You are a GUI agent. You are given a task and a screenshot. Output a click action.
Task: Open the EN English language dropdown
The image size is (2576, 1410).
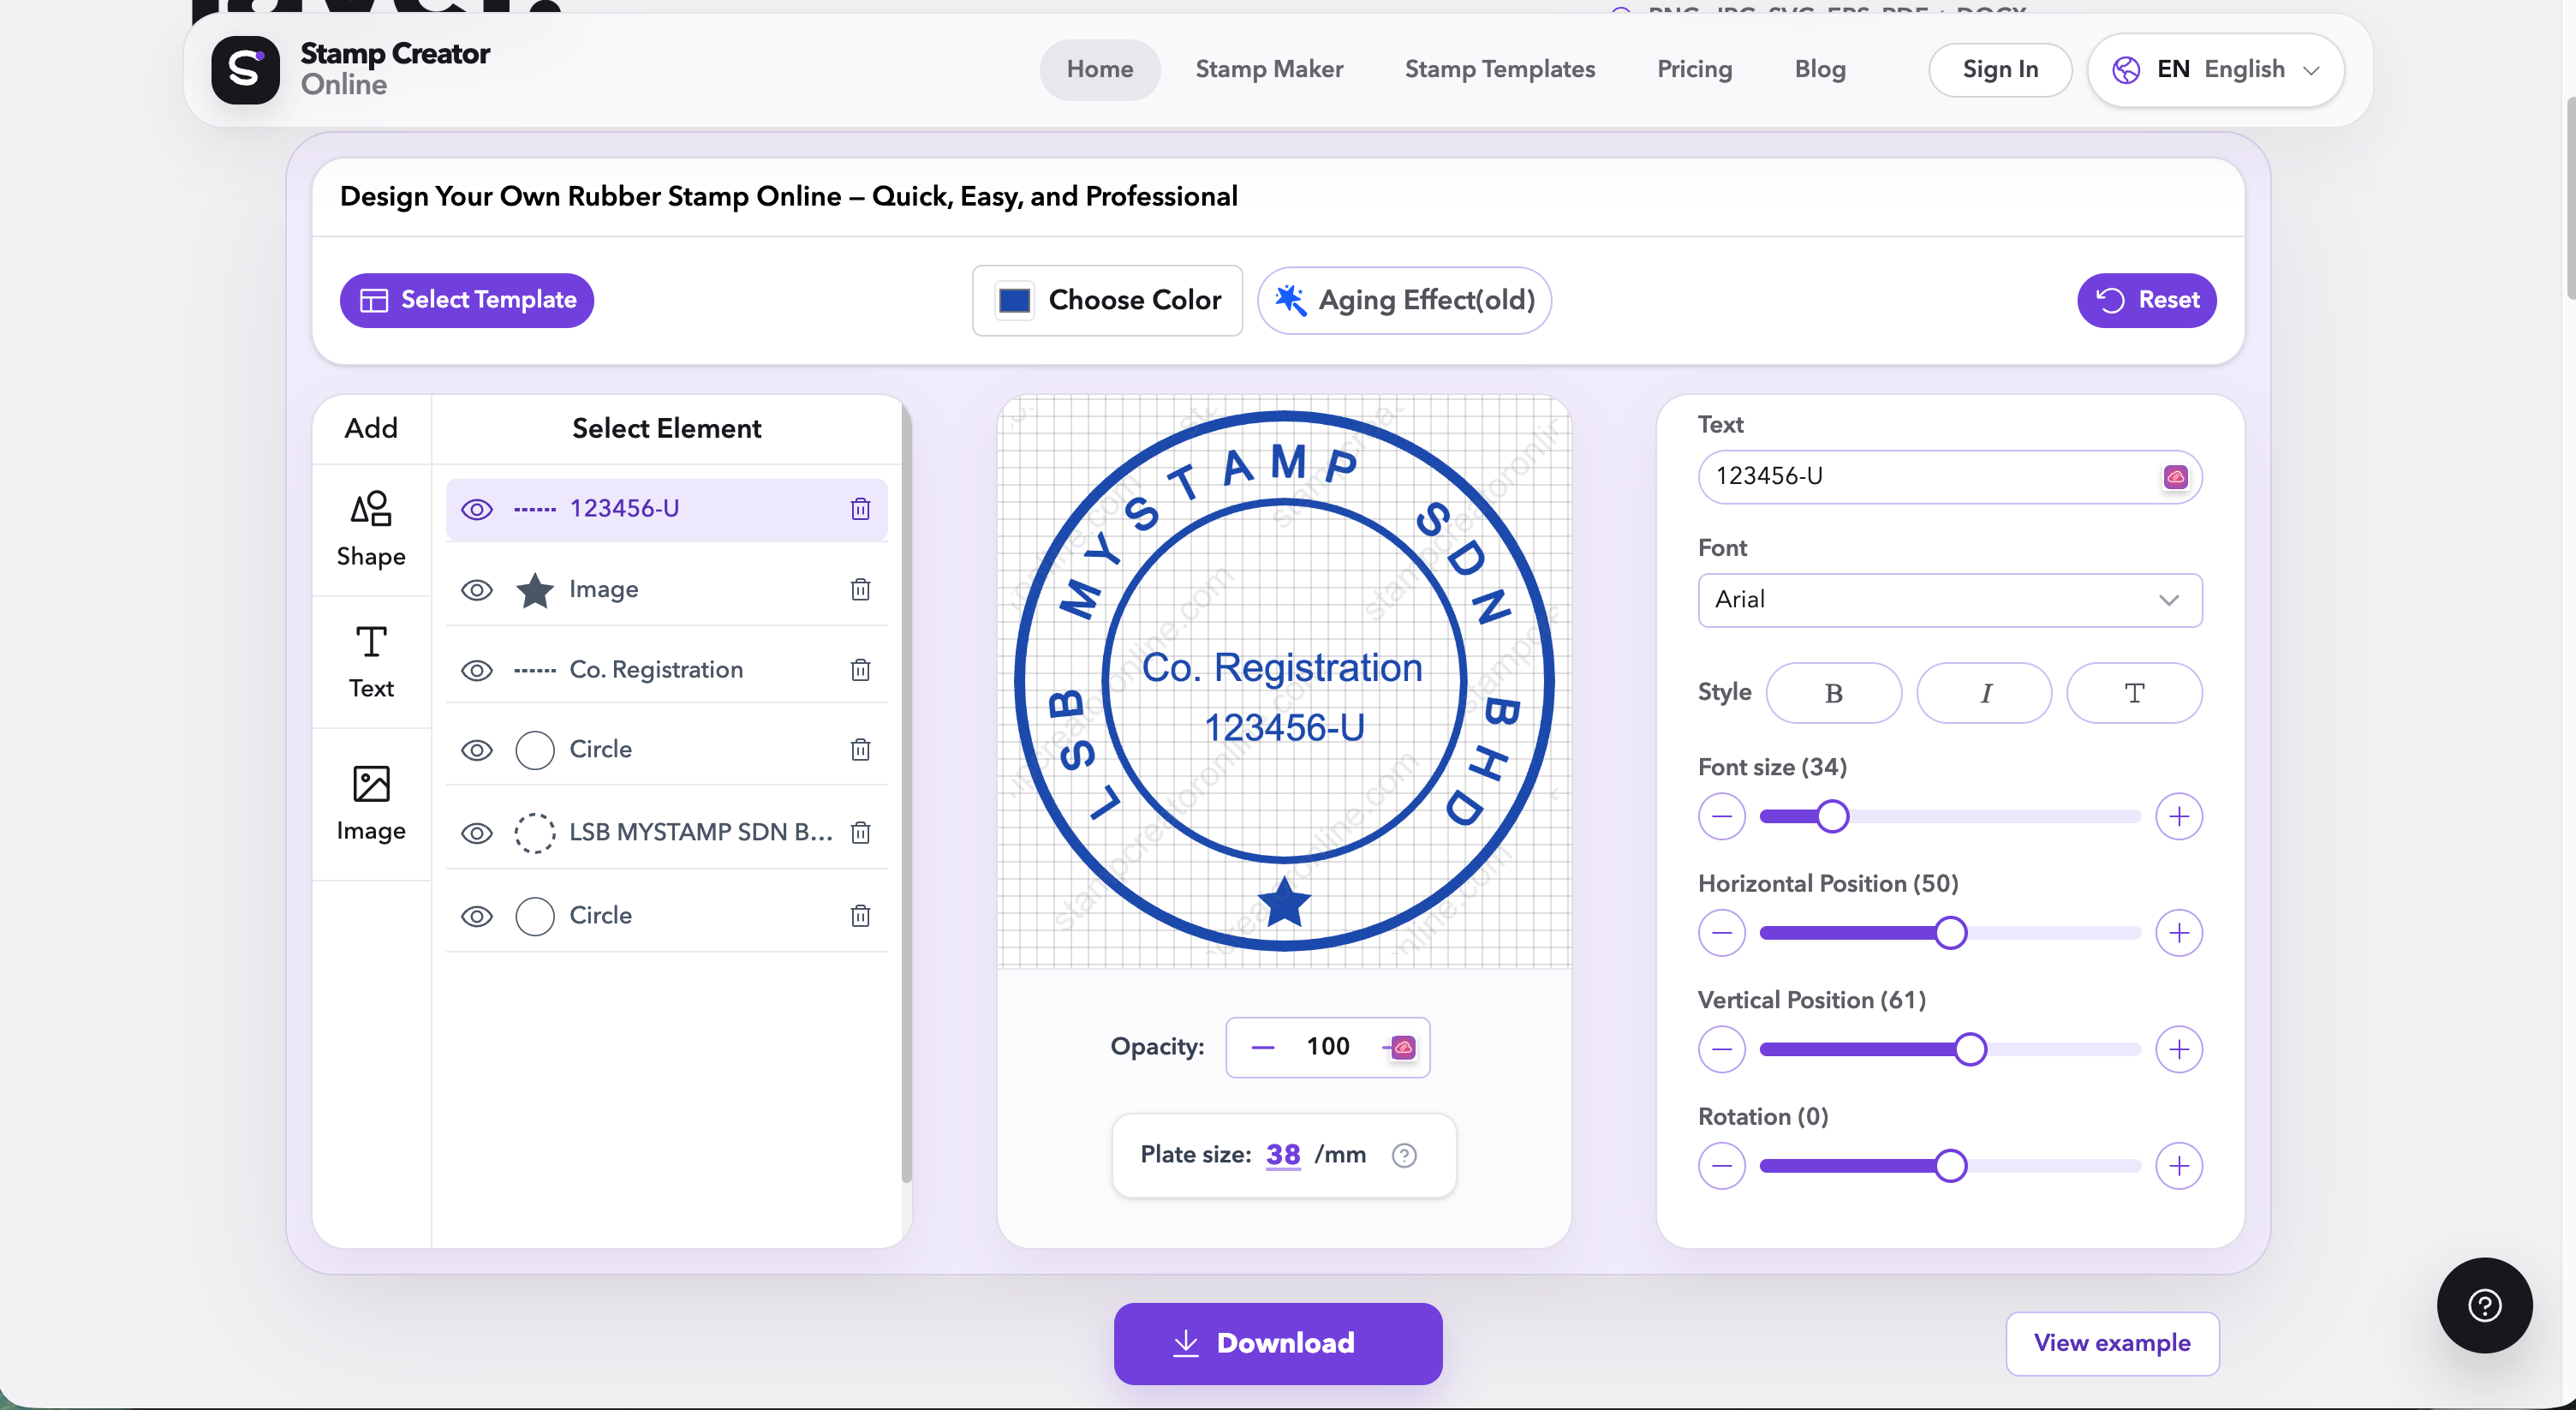point(2215,70)
